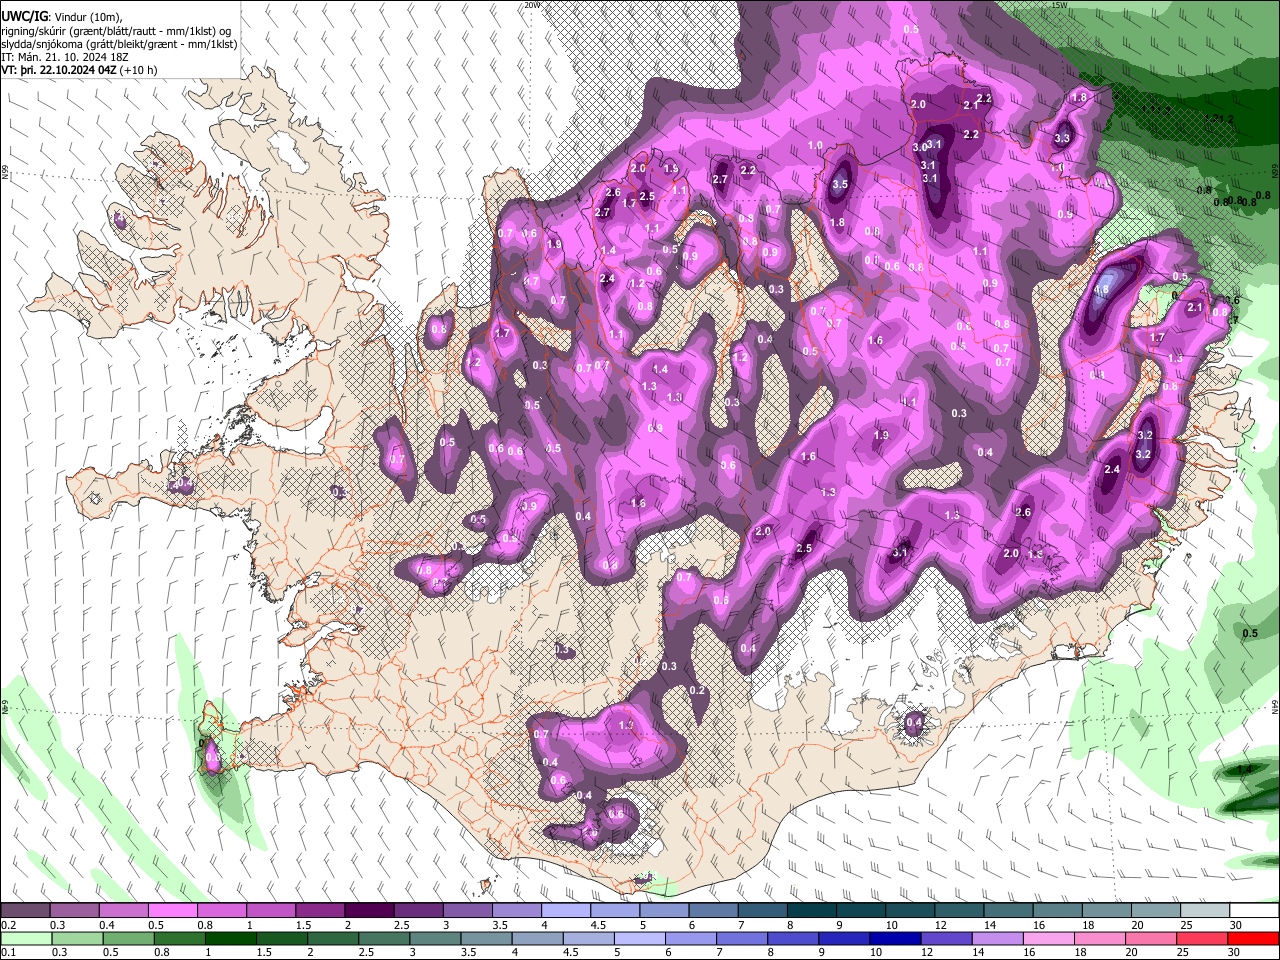This screenshot has height=960, width=1280.
Task: Click the palest green rain swatch labeled 0.1
Action: click(27, 938)
